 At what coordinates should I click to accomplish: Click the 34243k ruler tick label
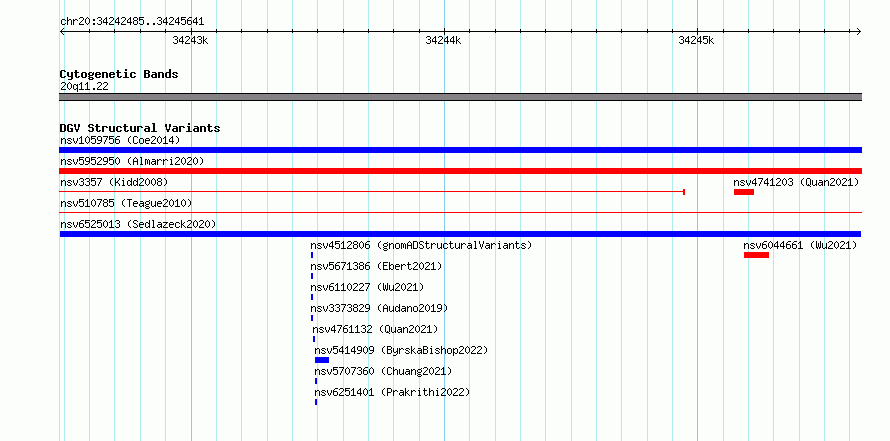click(190, 40)
